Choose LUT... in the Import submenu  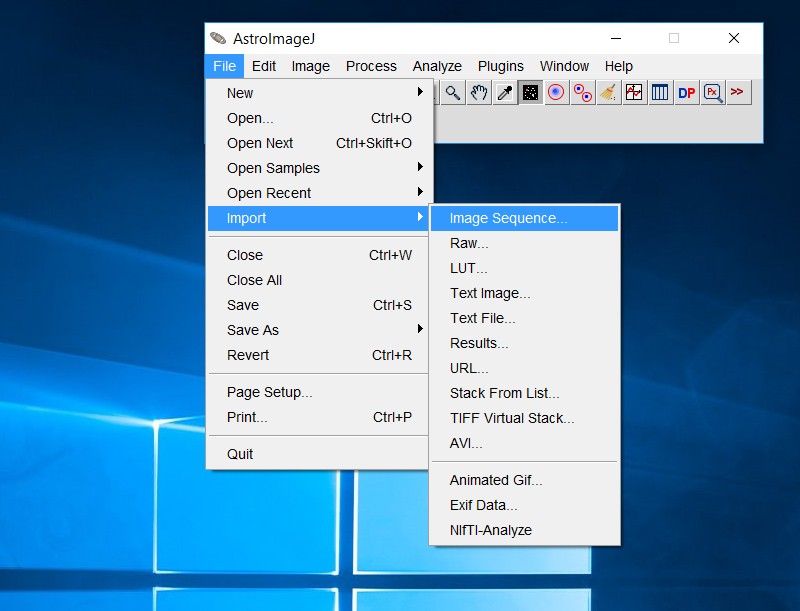[x=524, y=268]
